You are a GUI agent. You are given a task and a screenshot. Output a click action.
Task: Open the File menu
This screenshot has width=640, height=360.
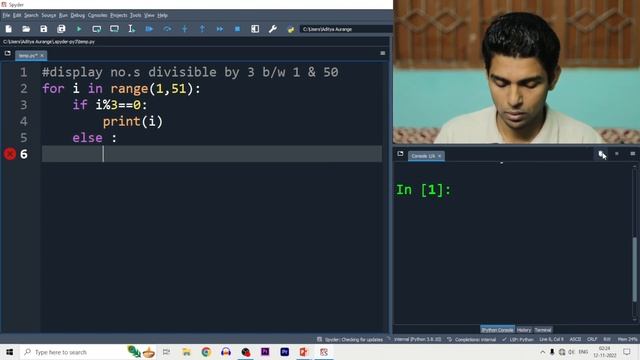coord(6,15)
